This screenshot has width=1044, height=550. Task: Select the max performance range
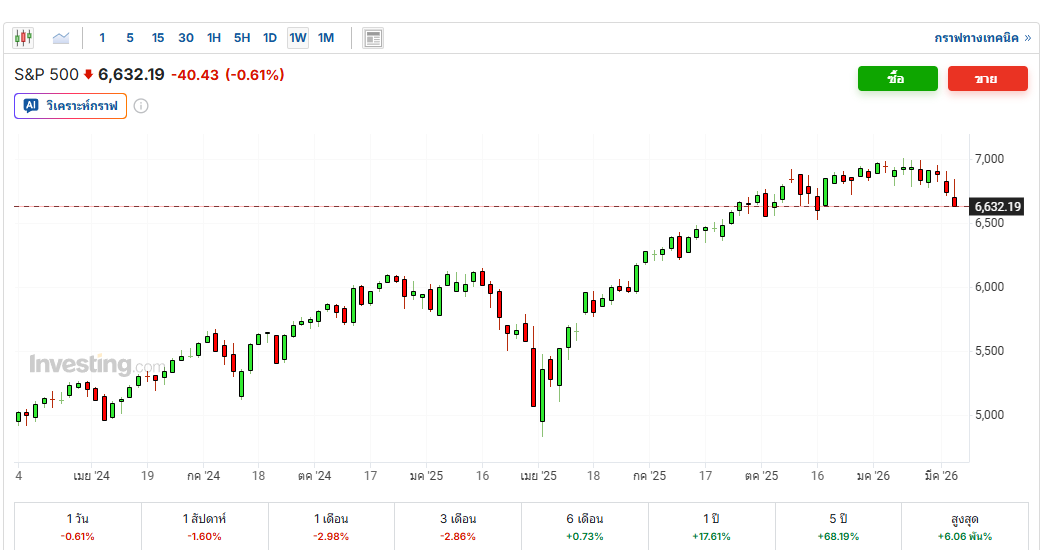point(964,526)
